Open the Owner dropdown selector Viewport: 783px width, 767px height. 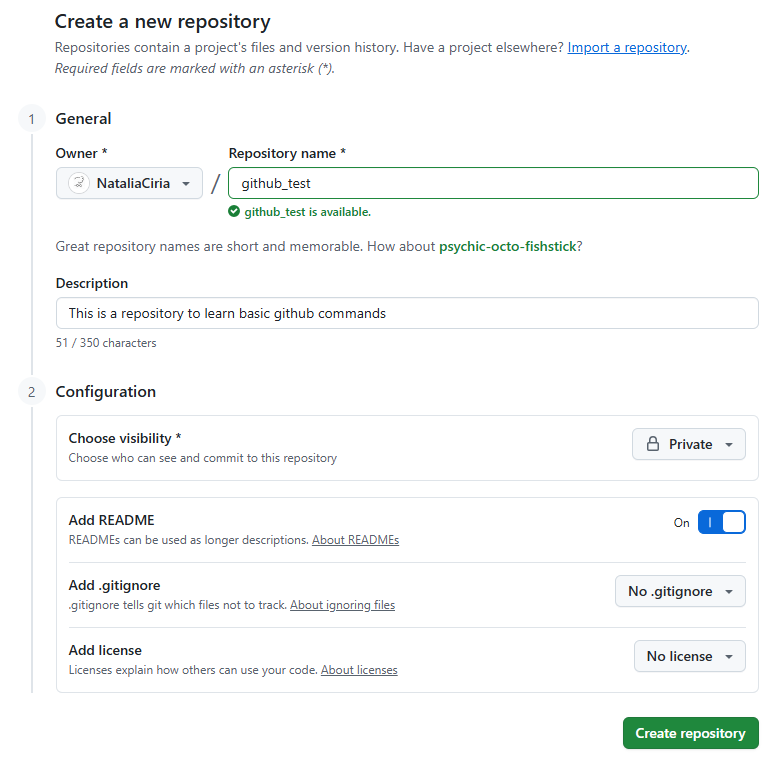(x=129, y=184)
